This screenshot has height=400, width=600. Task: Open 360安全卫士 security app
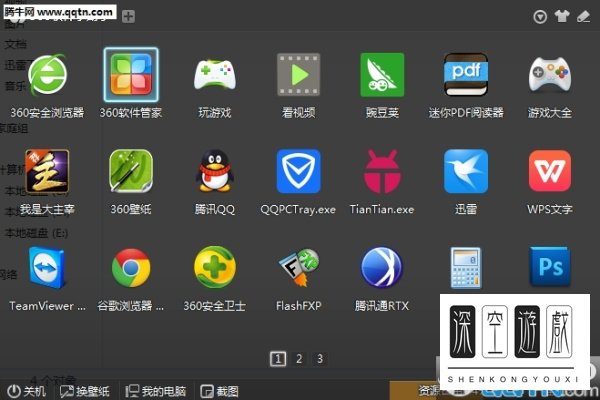[215, 267]
